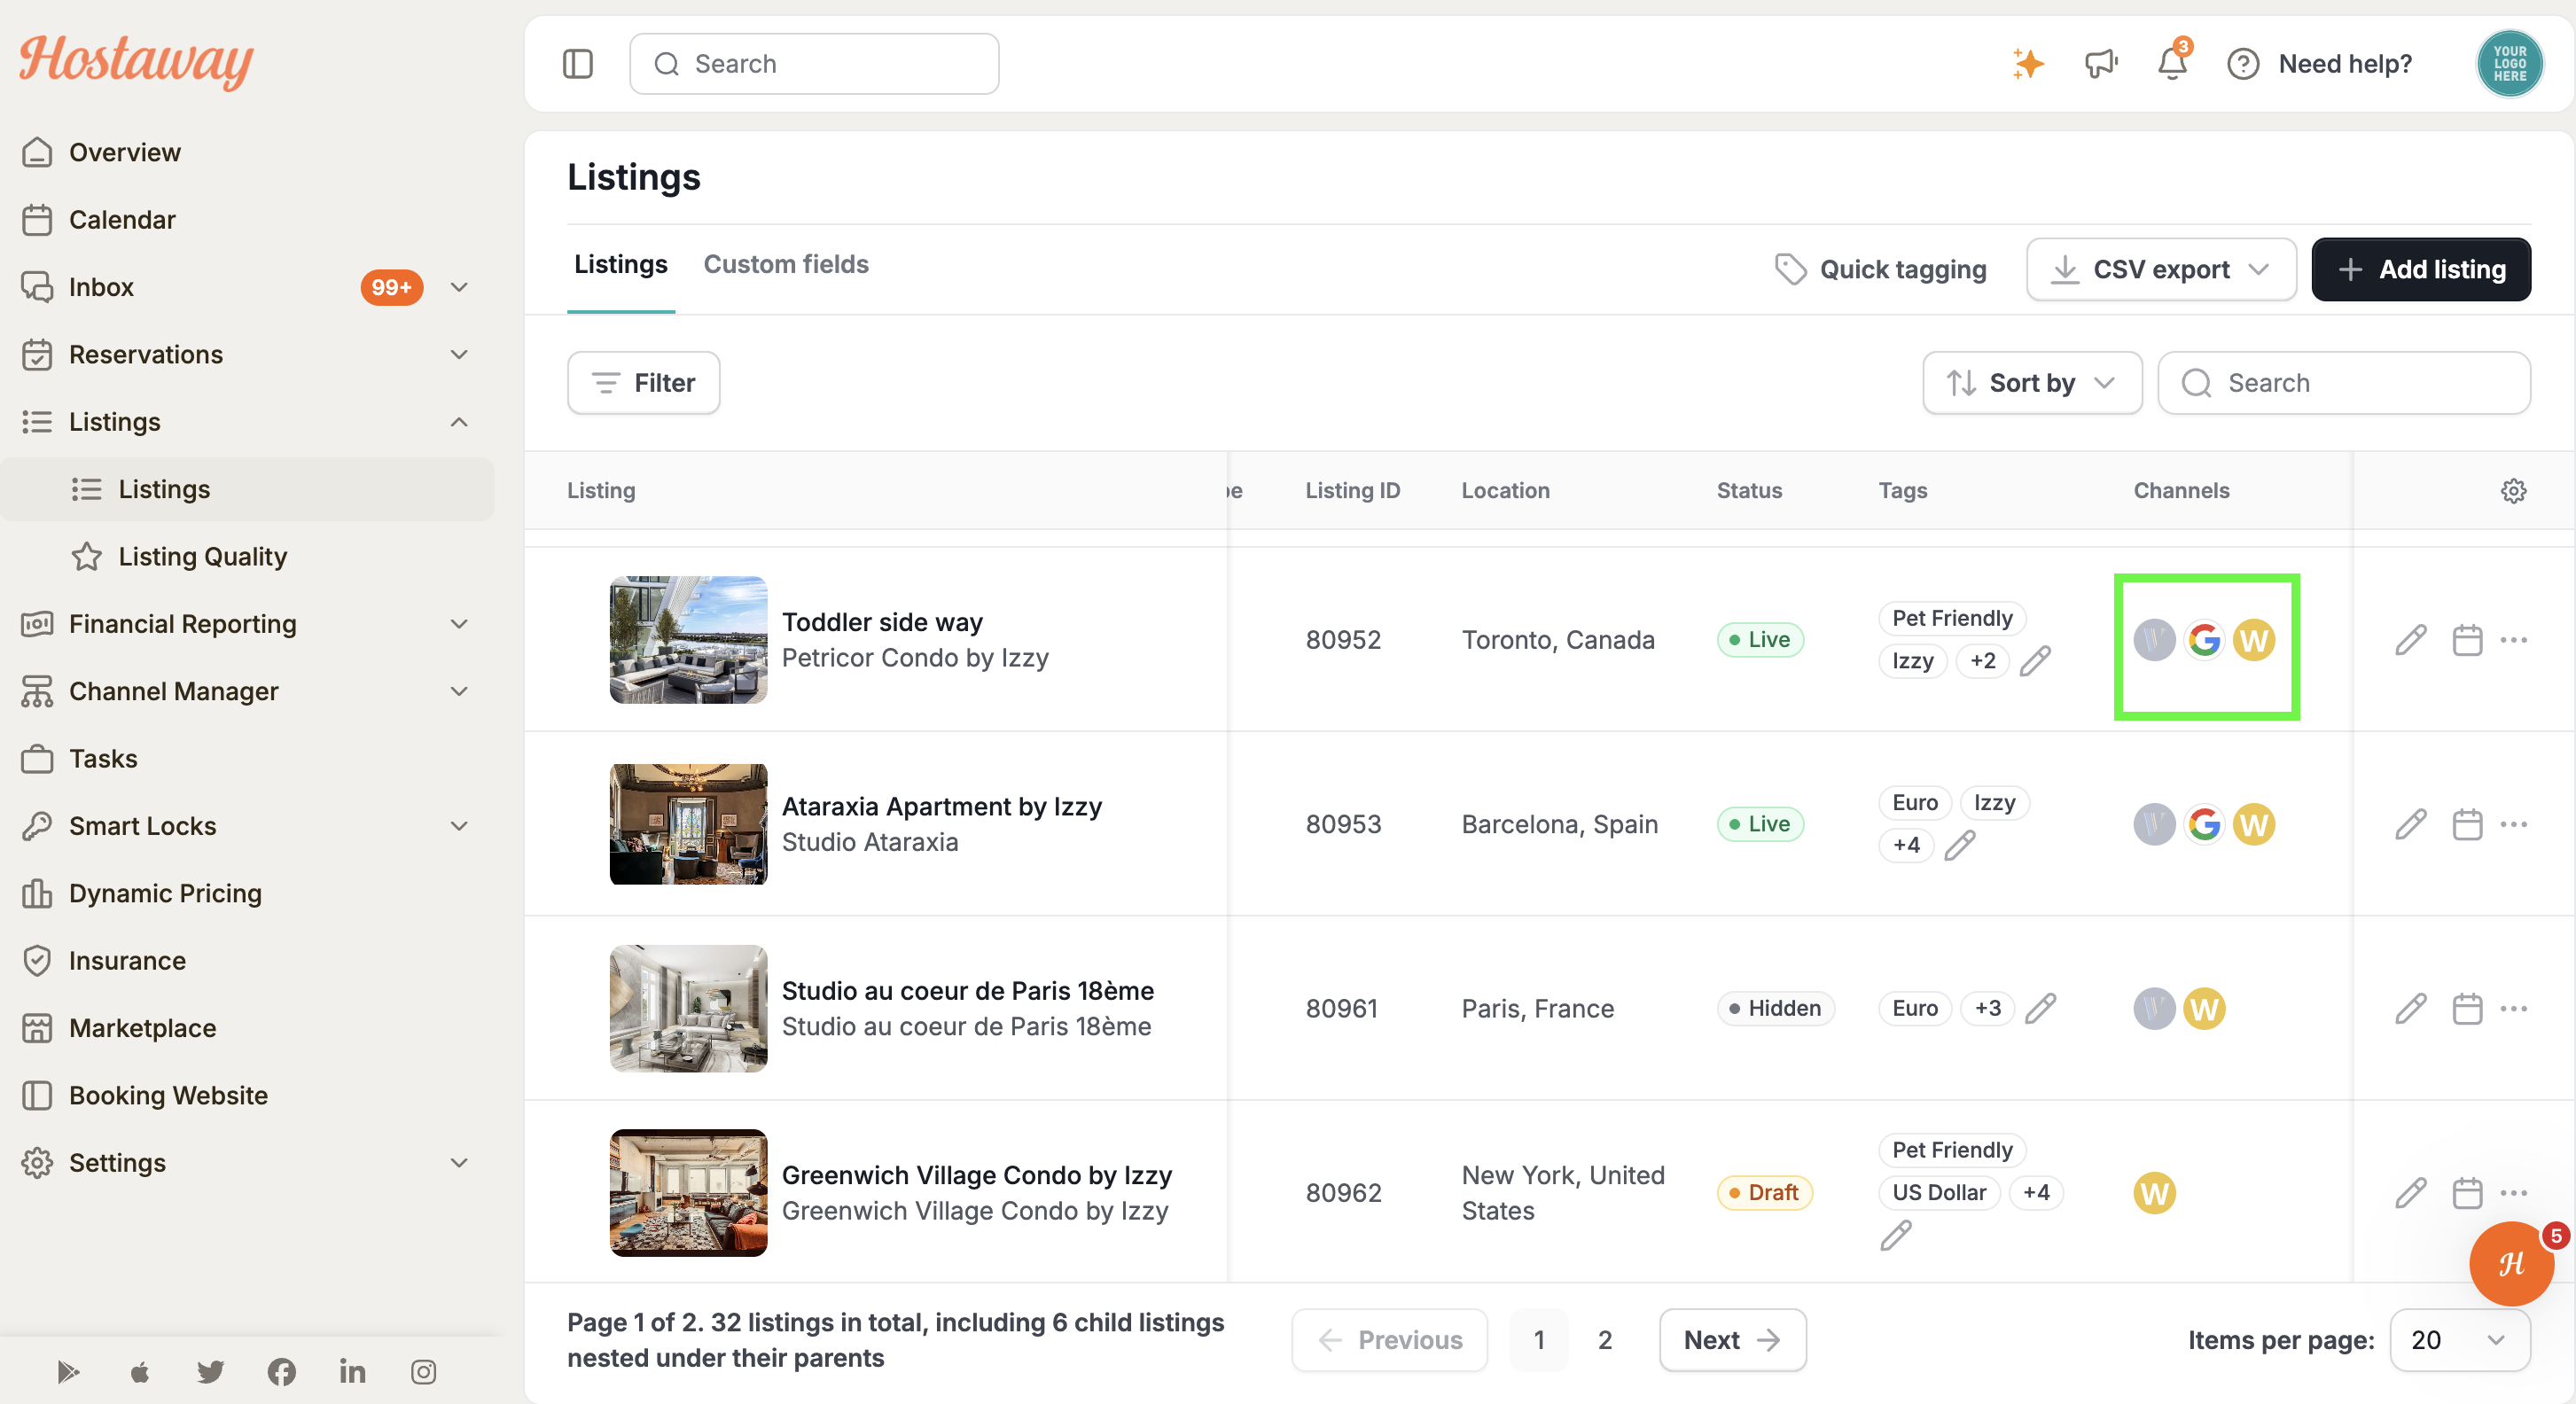The image size is (2576, 1404).
Task: Go to page 2
Action: 1604,1340
